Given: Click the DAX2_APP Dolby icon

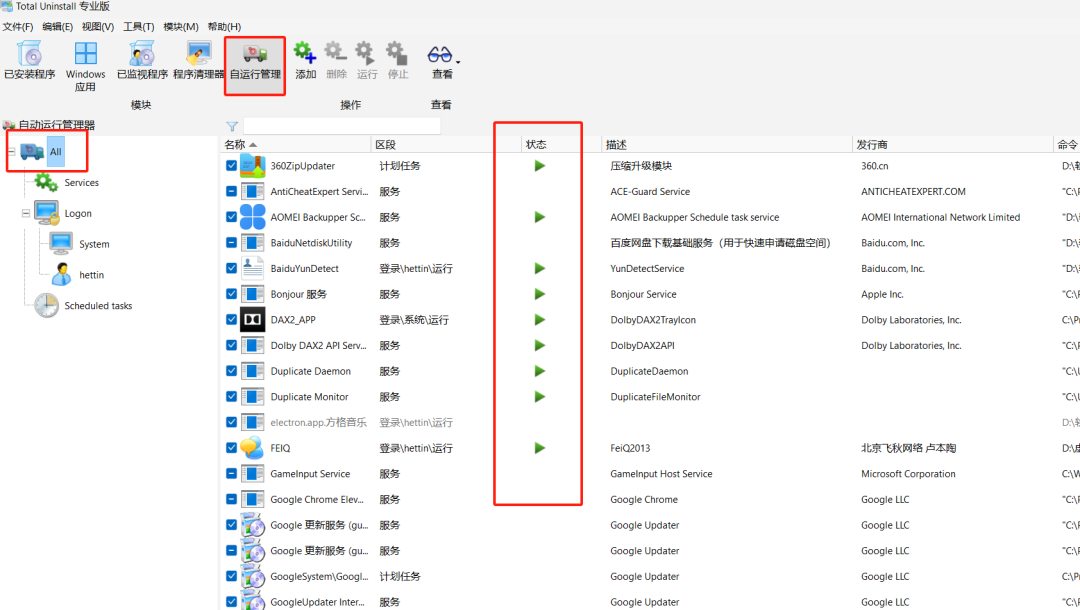Looking at the screenshot, I should coord(253,319).
